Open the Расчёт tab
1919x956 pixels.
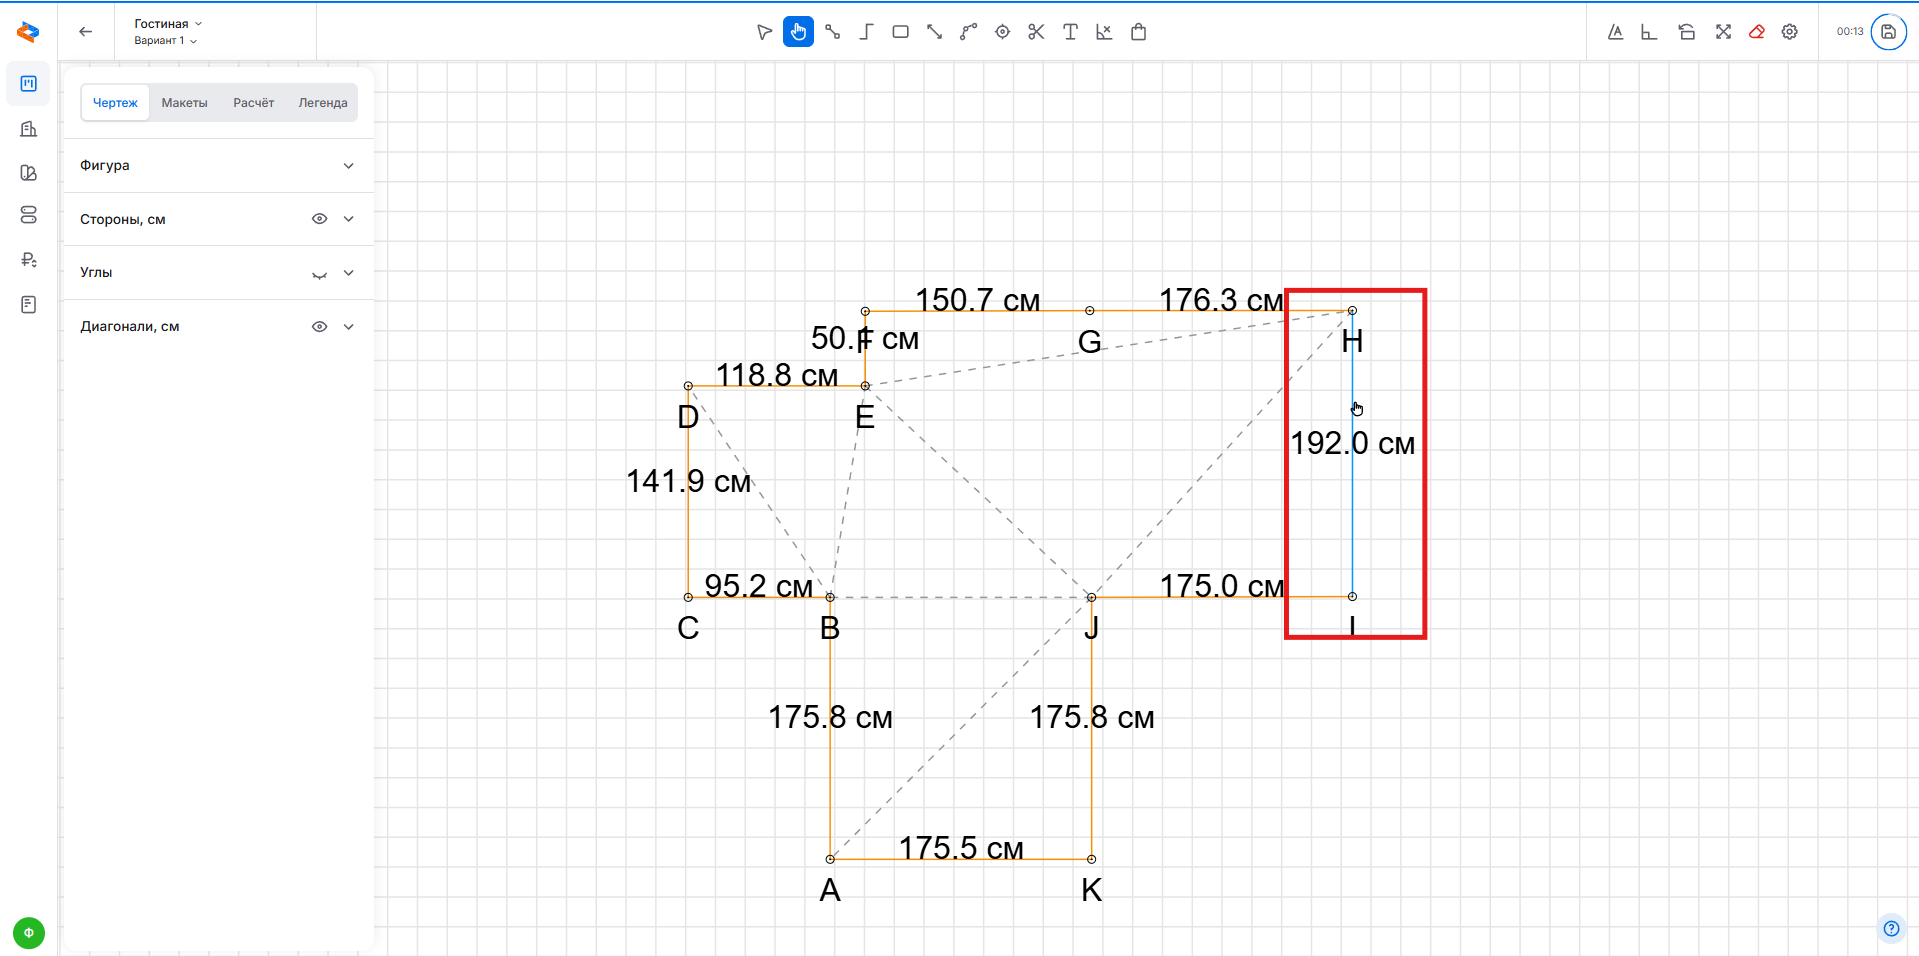[x=253, y=103]
